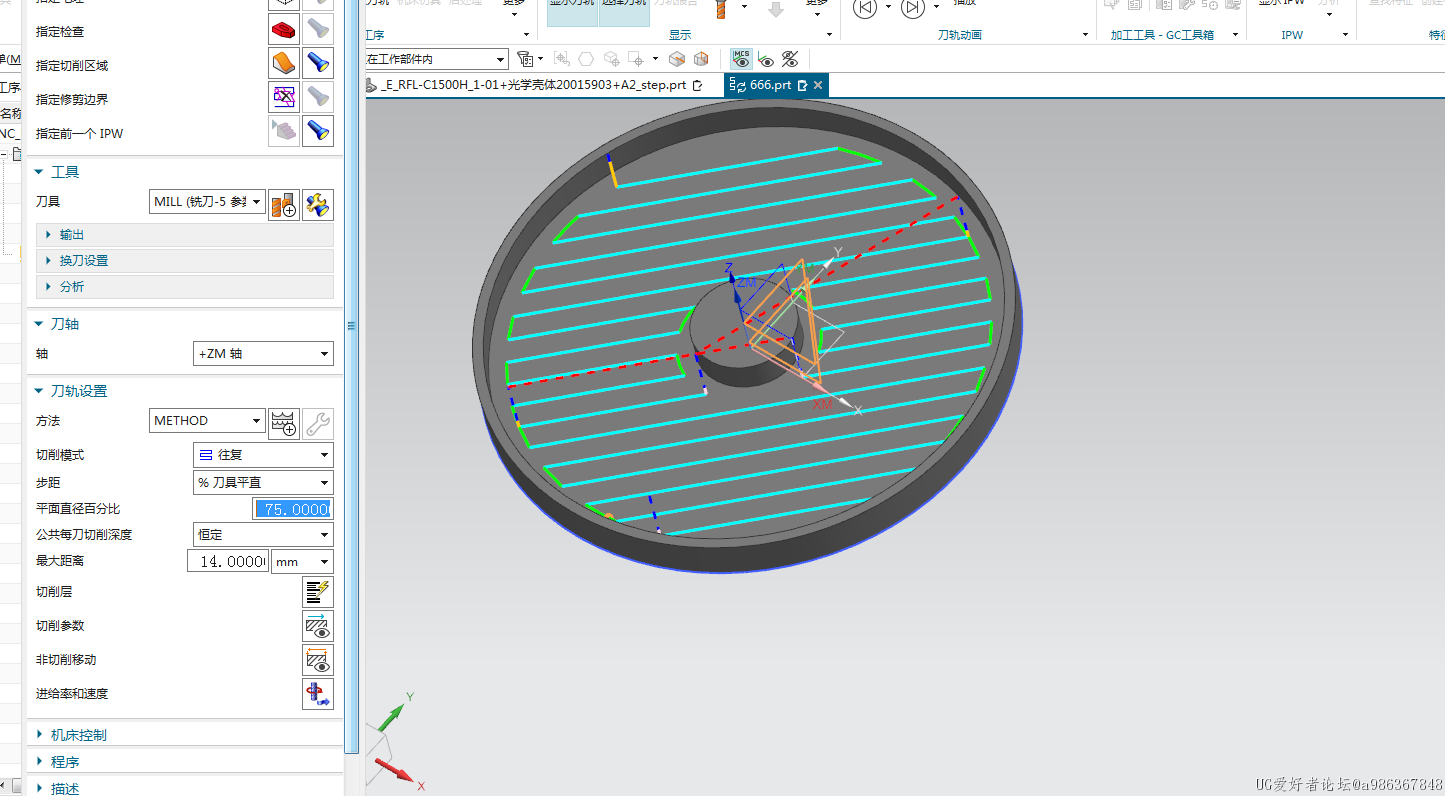1445x796 pixels.
Task: Click the 最大距离 14.0000 input field
Action: tap(228, 562)
